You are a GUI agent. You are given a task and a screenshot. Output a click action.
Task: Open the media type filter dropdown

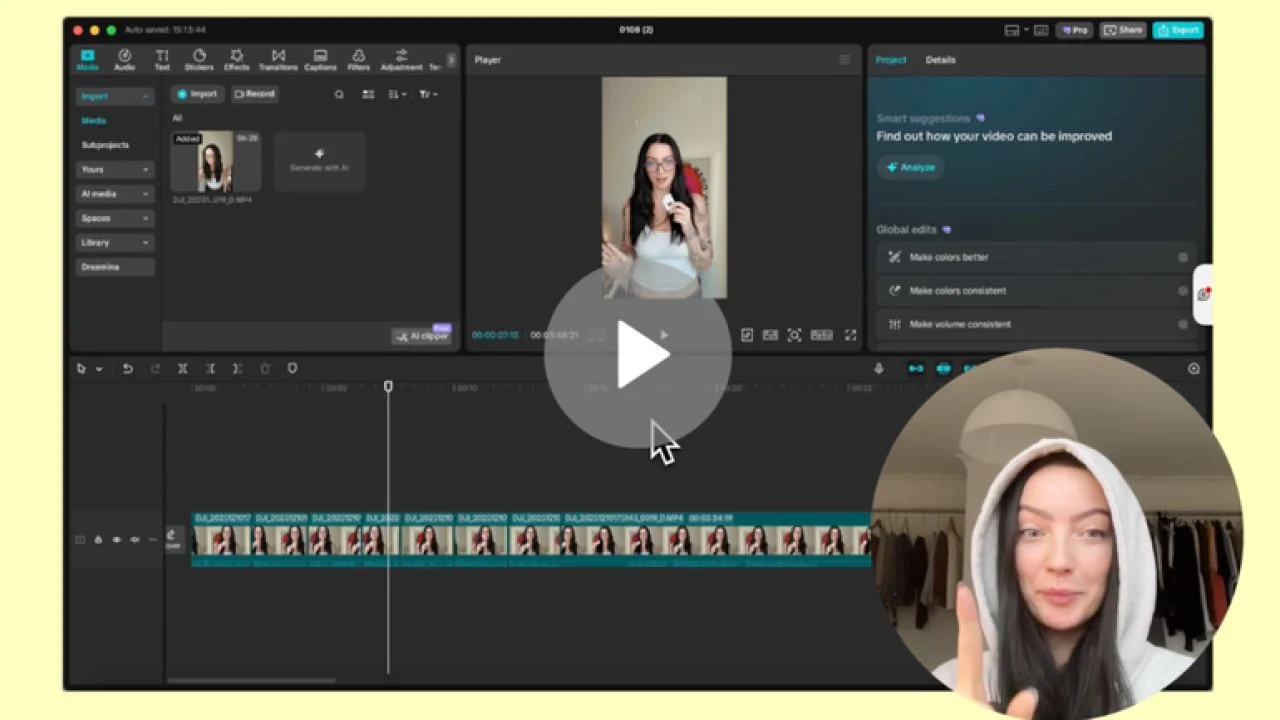(428, 94)
